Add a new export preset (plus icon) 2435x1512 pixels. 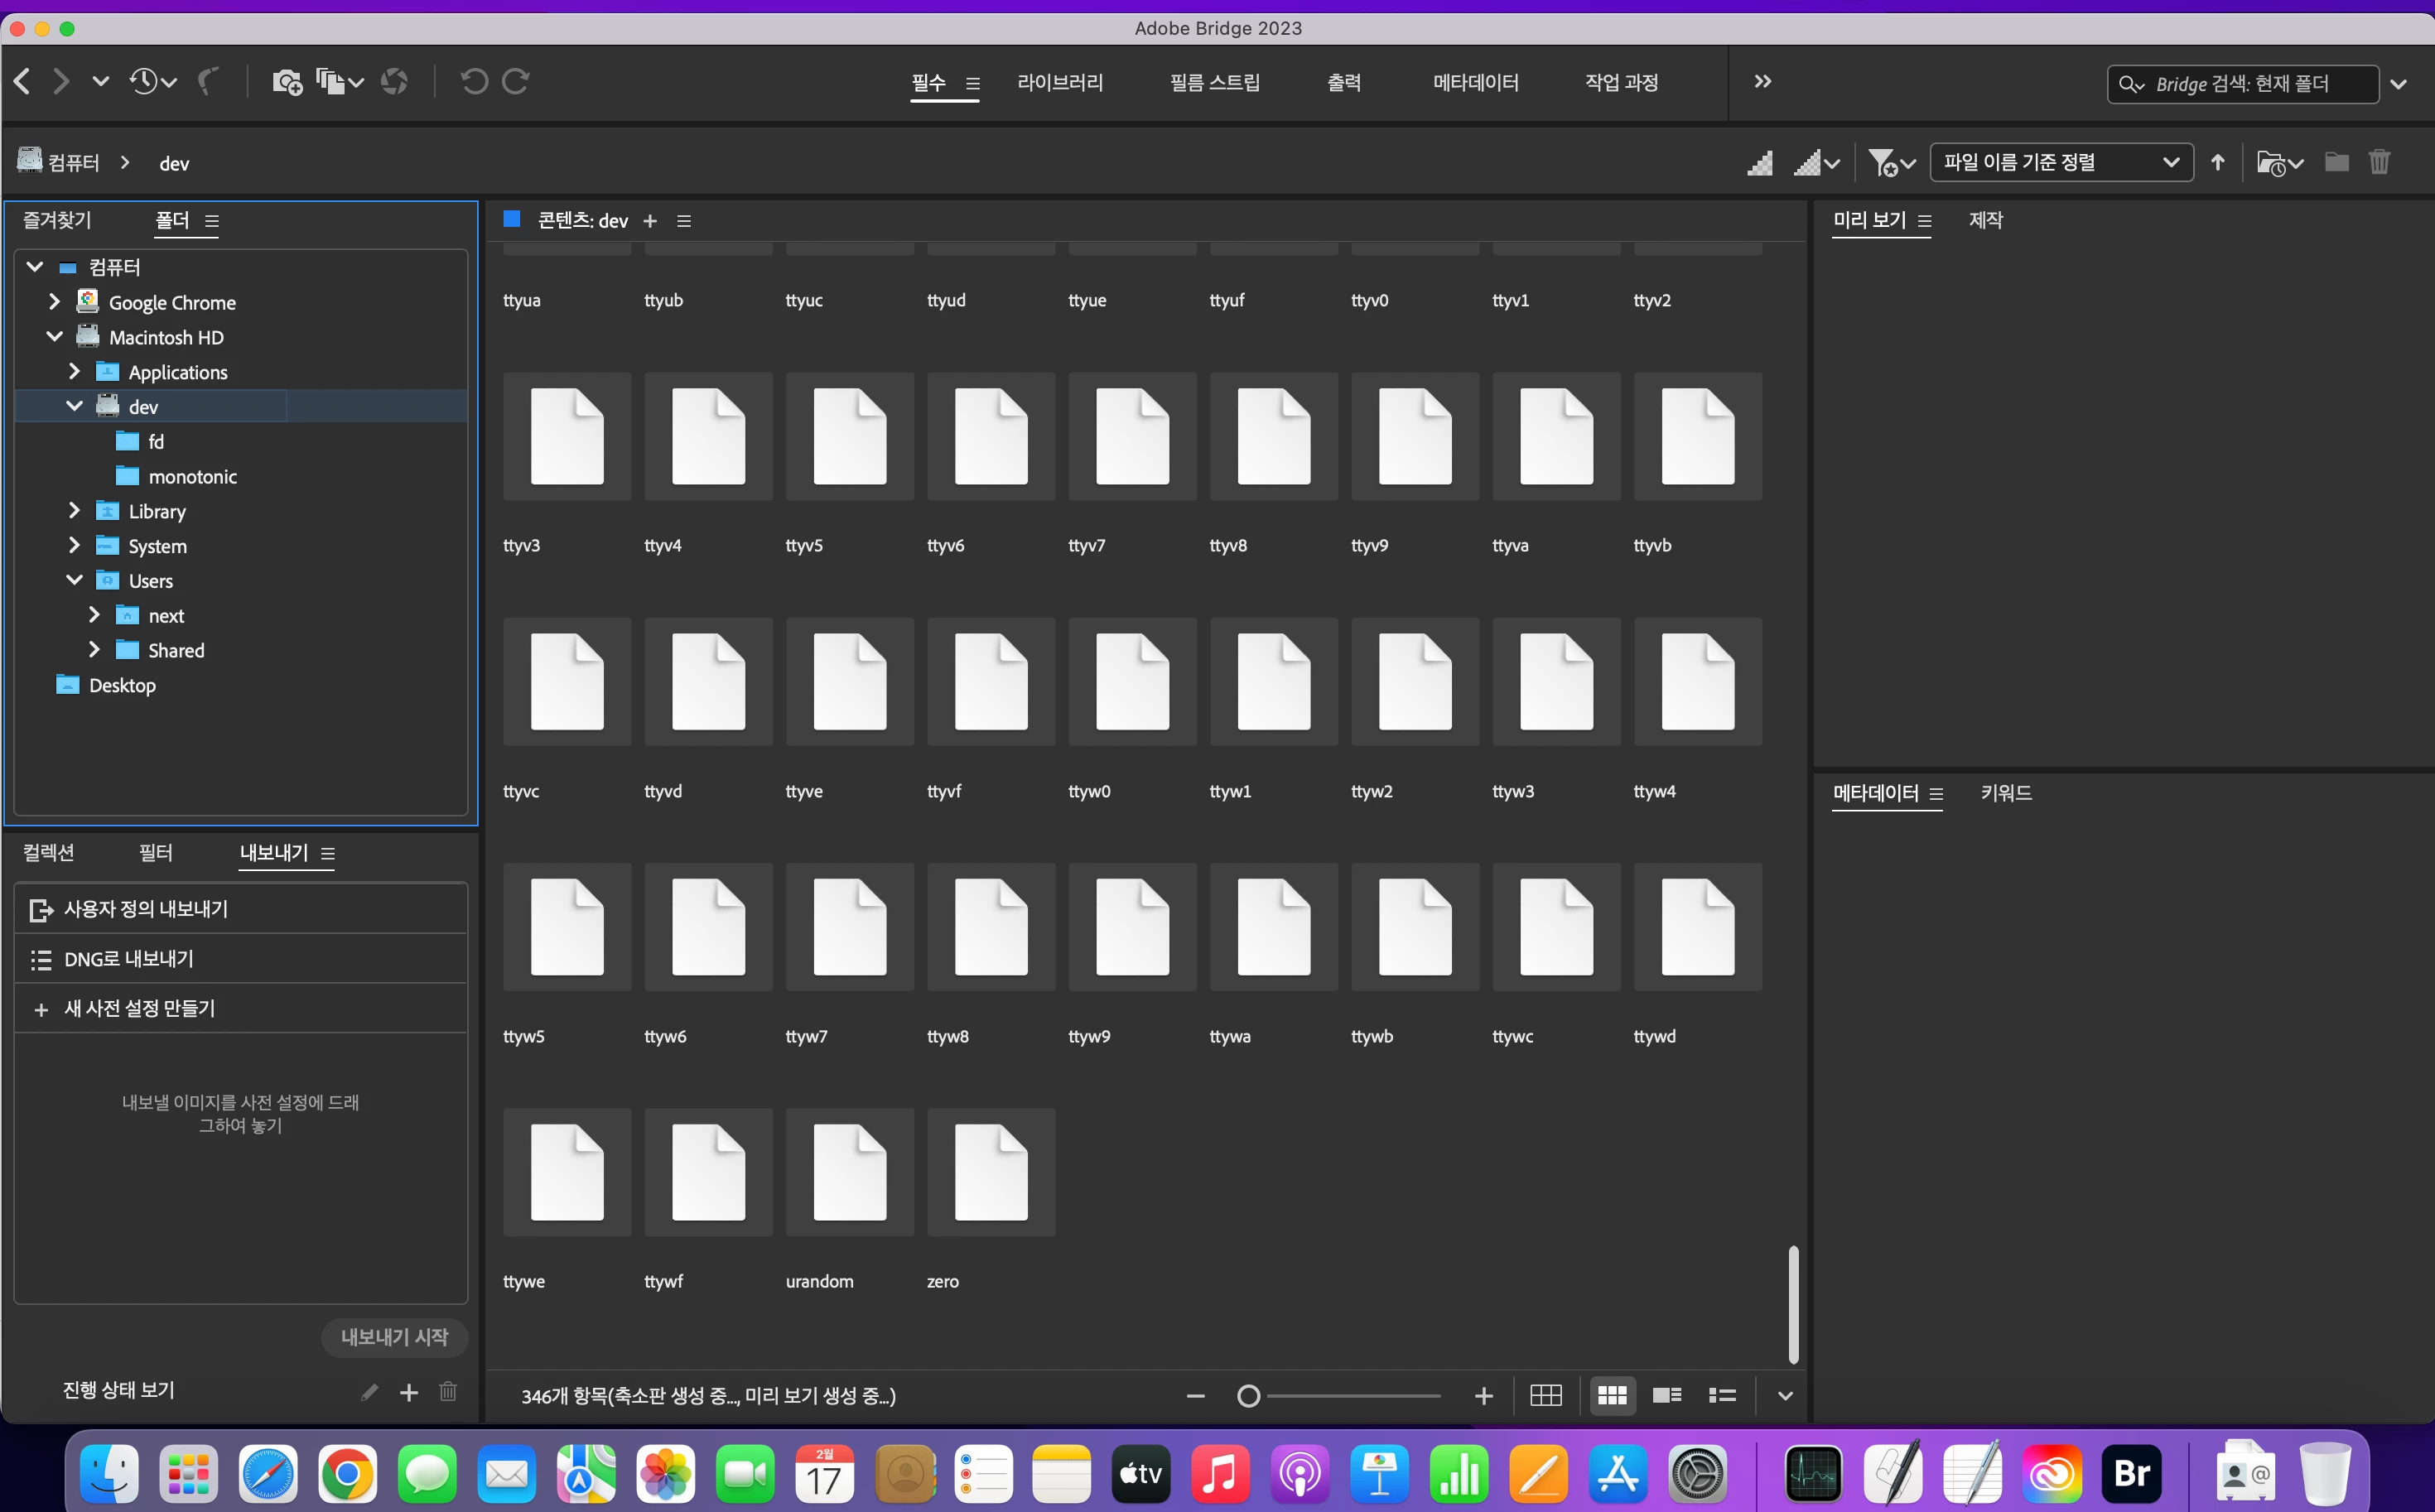tap(409, 1392)
